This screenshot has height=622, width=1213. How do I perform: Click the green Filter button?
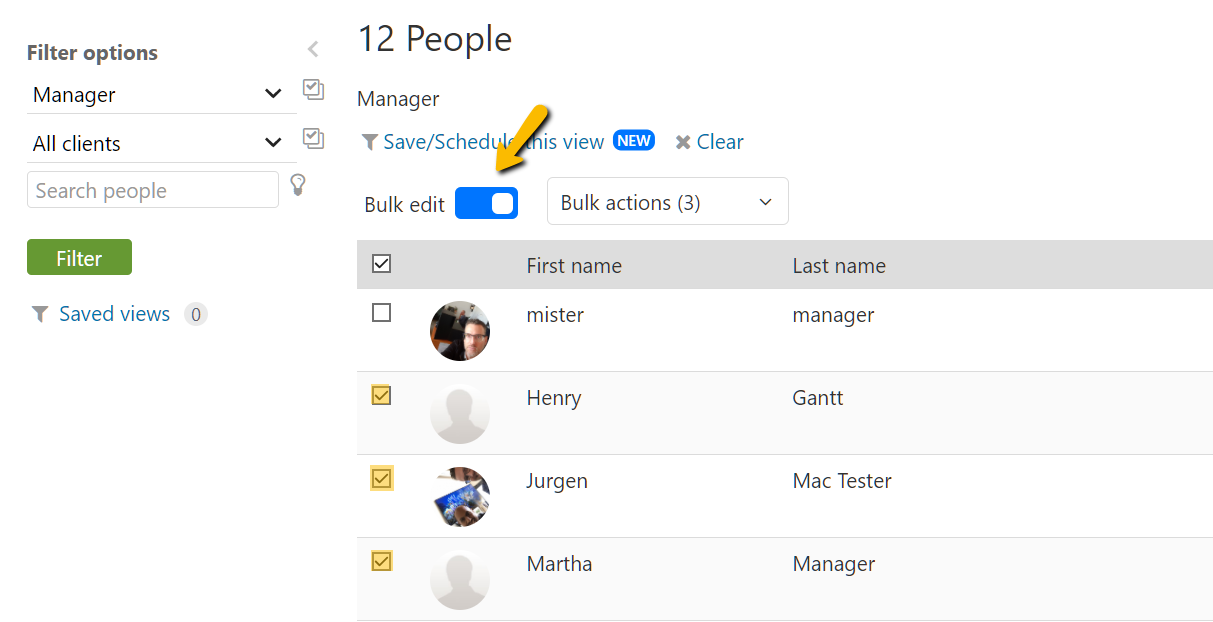tap(79, 258)
